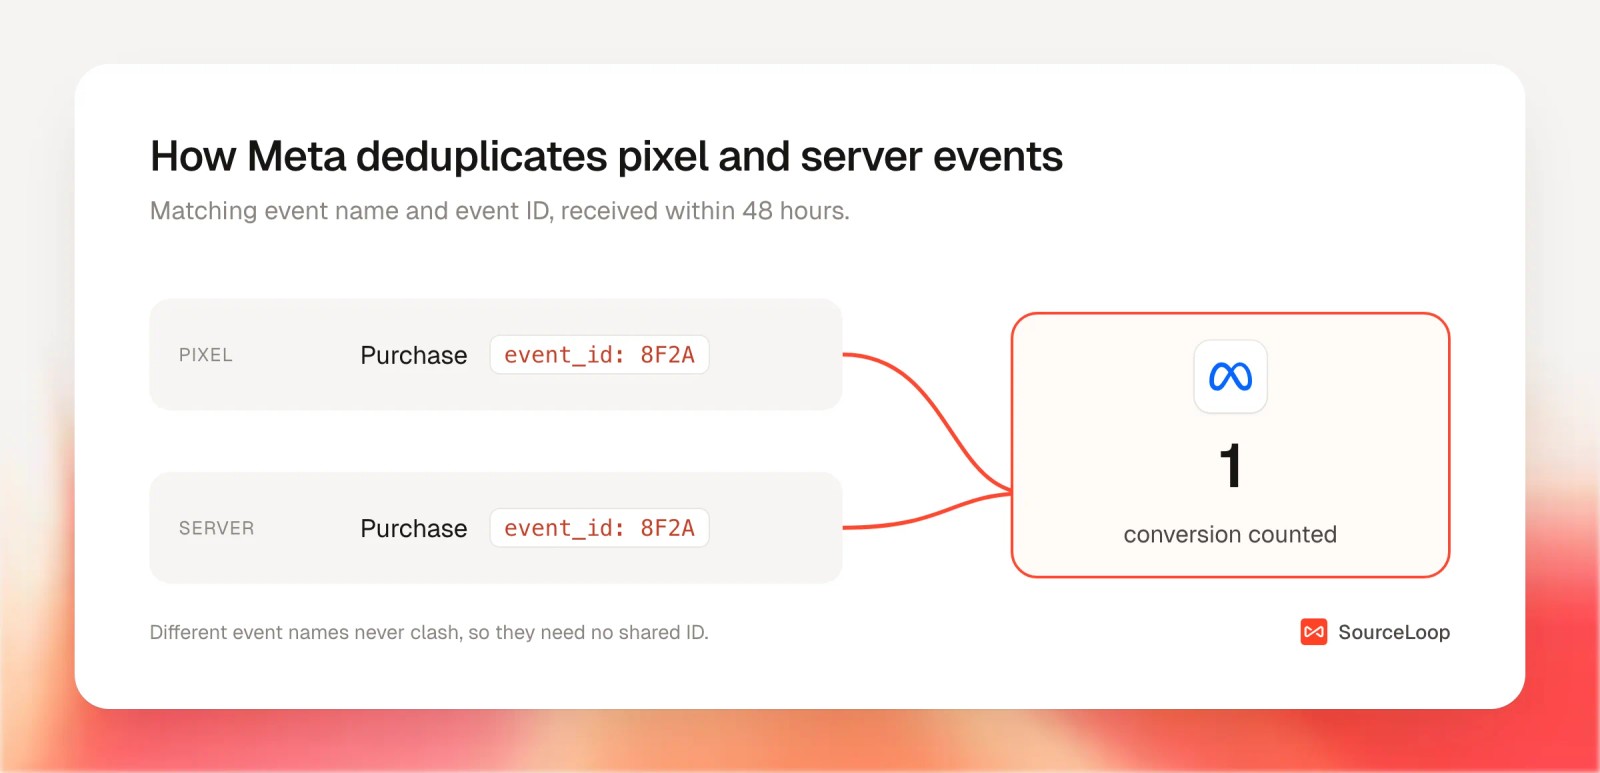Click the SourceLoop logo icon
This screenshot has height=773, width=1600.
coord(1314,632)
